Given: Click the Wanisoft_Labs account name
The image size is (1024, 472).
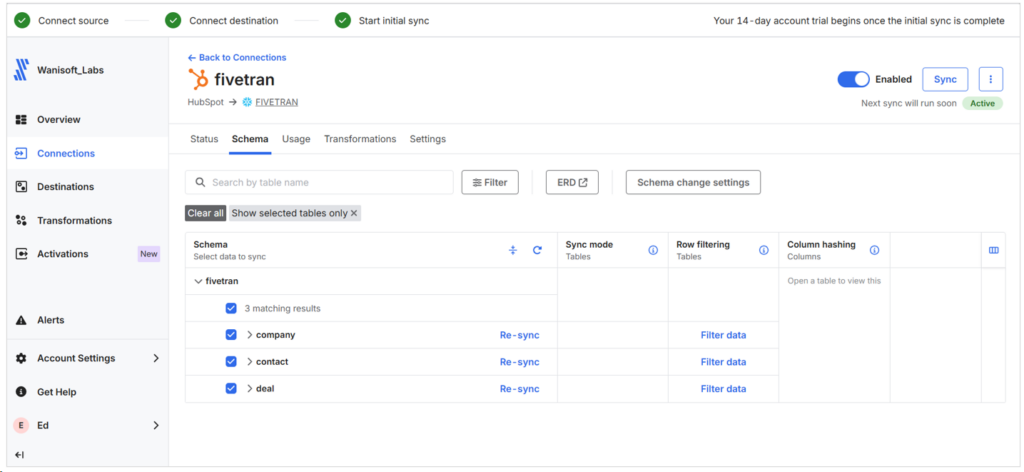Looking at the screenshot, I should tap(70, 70).
